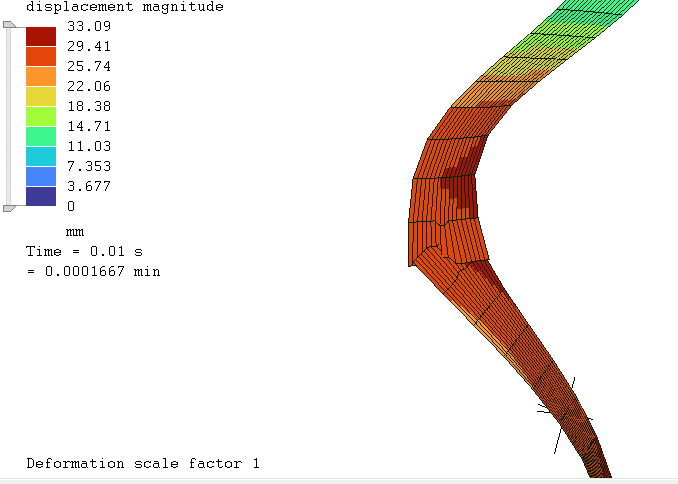Select the dark blue legend swatch
This screenshot has width=678, height=484.
point(41,196)
